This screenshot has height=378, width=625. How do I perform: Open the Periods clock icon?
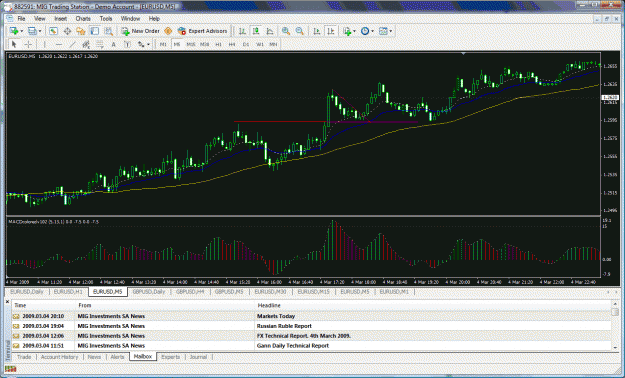tap(365, 31)
